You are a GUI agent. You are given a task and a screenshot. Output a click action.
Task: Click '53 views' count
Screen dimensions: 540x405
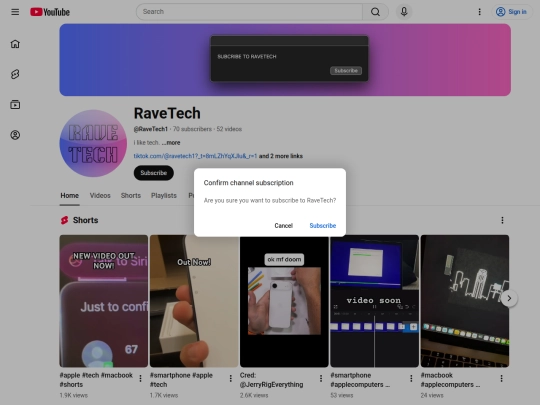click(x=342, y=395)
